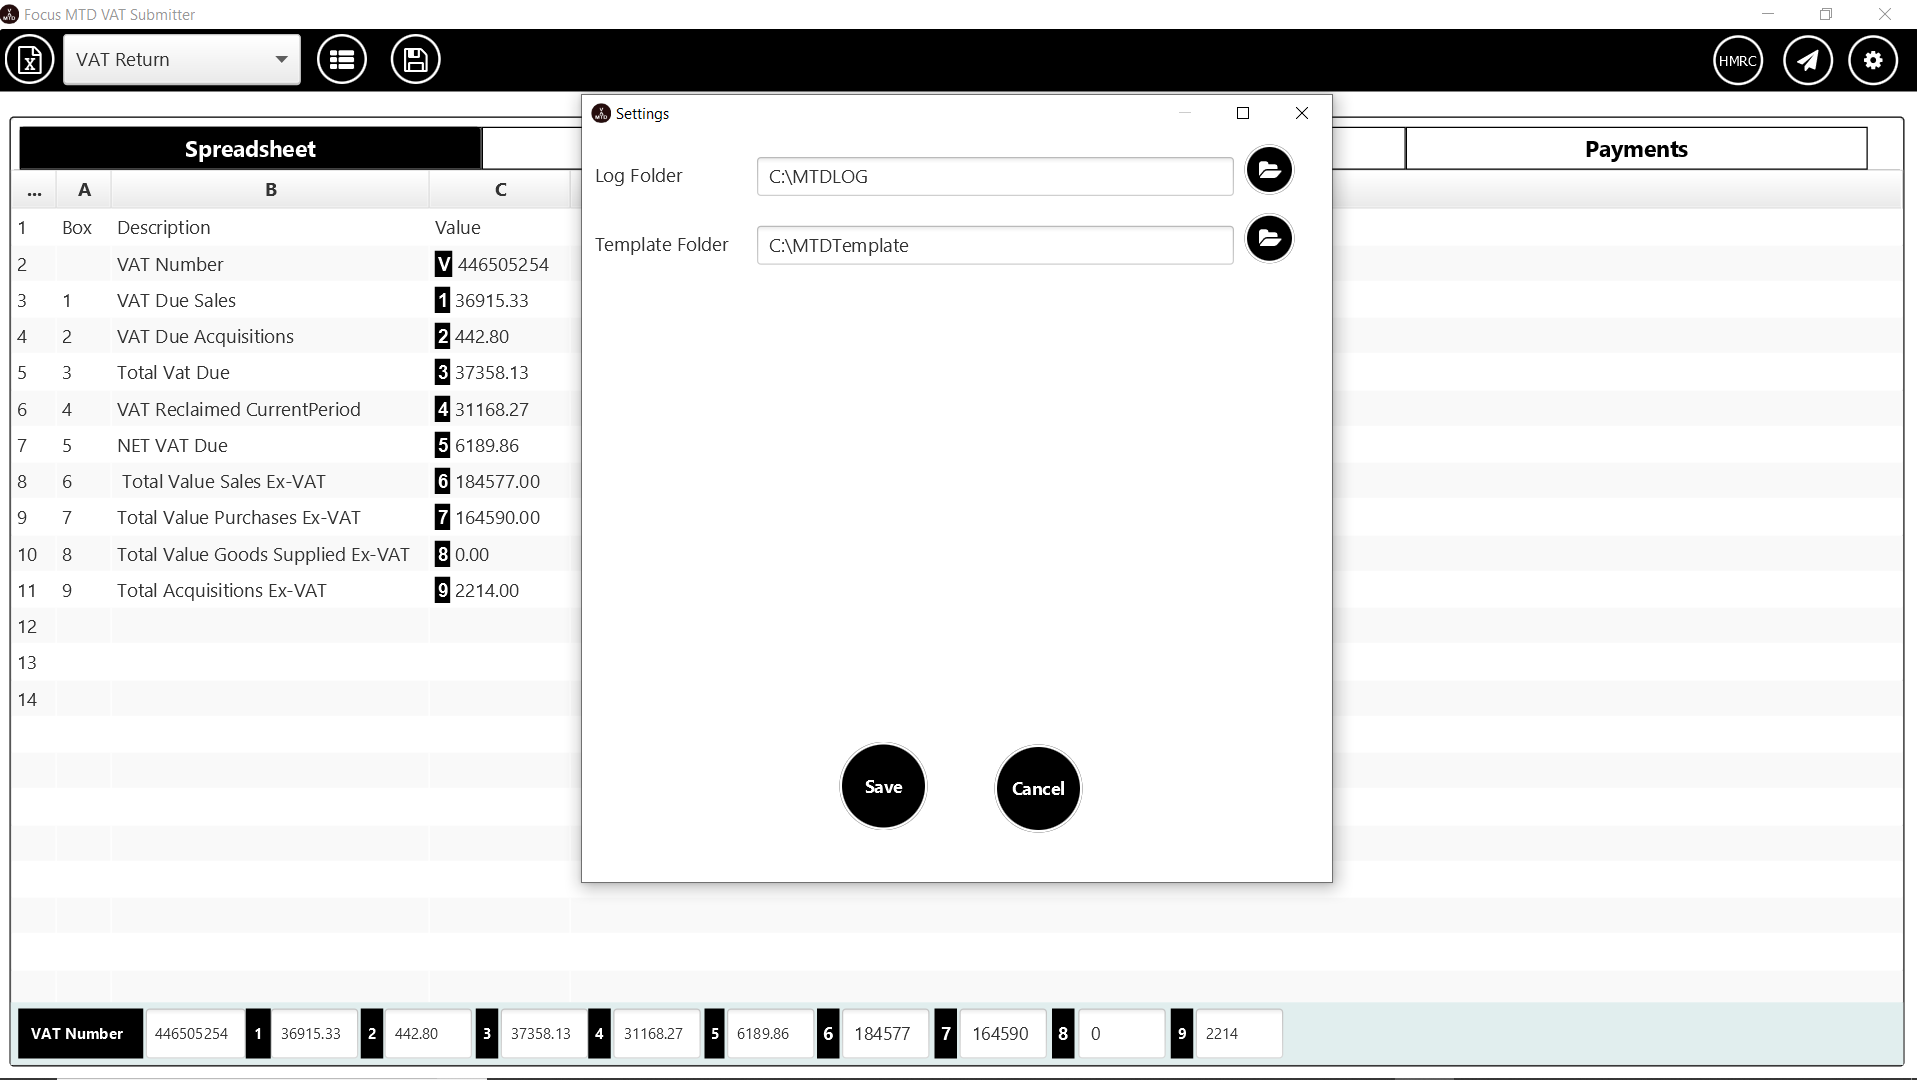This screenshot has height=1080, width=1917.
Task: Click the list view toolbar icon
Action: click(x=342, y=60)
